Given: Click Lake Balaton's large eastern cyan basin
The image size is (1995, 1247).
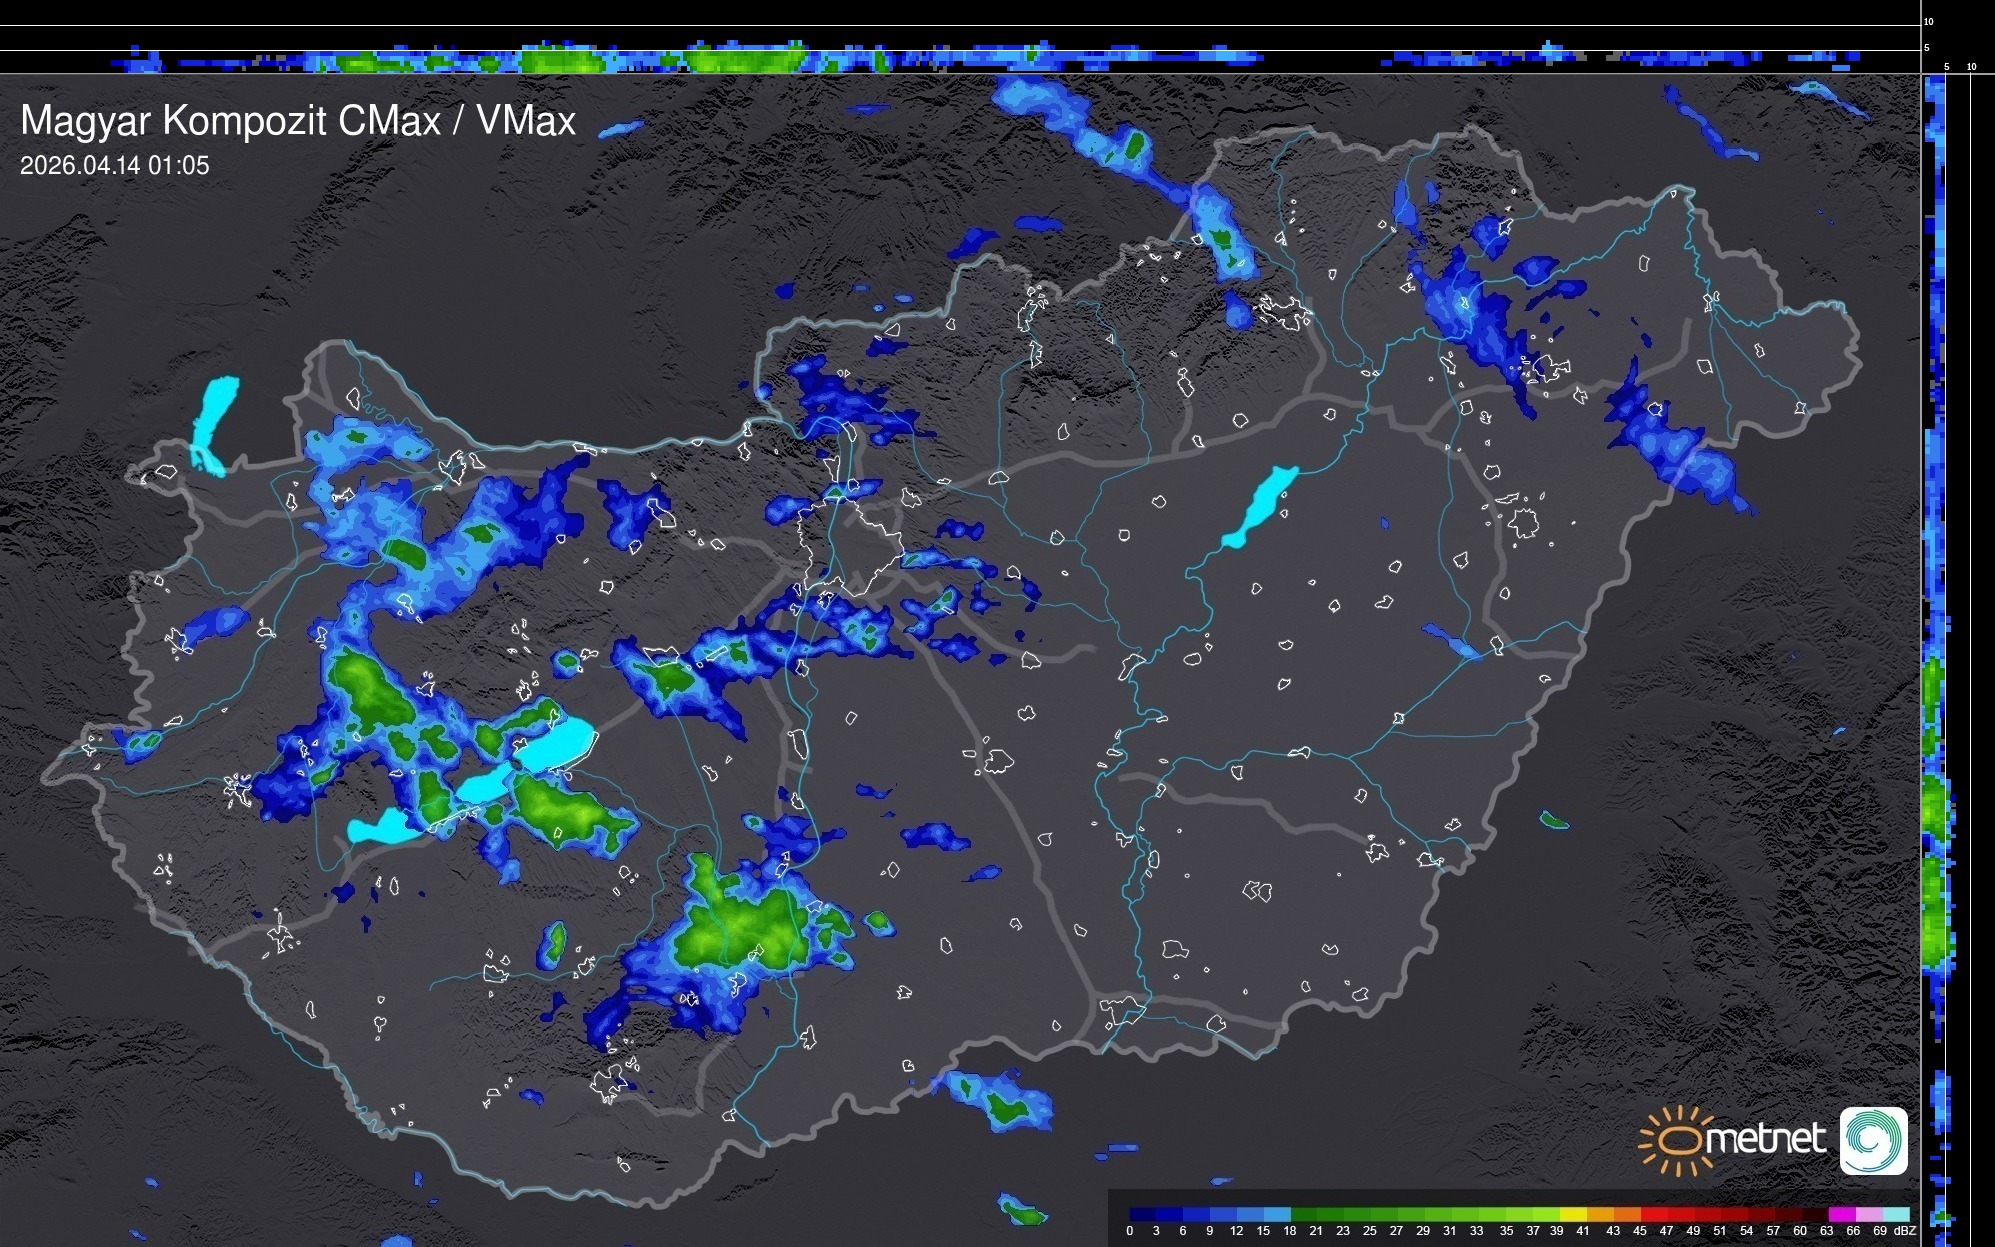Looking at the screenshot, I should coord(554,744).
